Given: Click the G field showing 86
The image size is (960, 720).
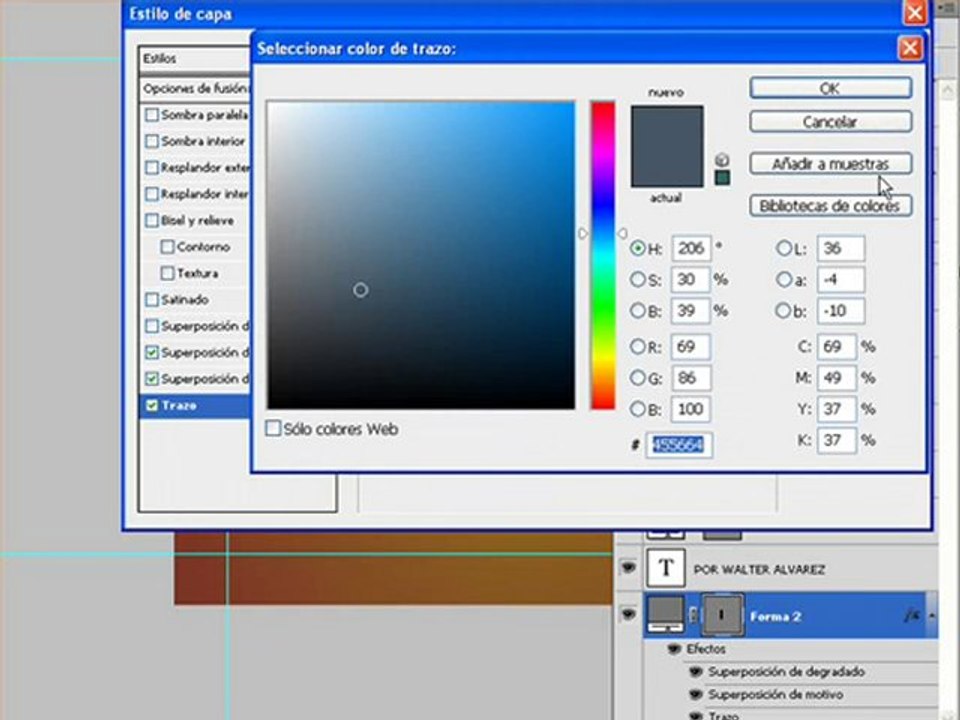Looking at the screenshot, I should click(691, 378).
